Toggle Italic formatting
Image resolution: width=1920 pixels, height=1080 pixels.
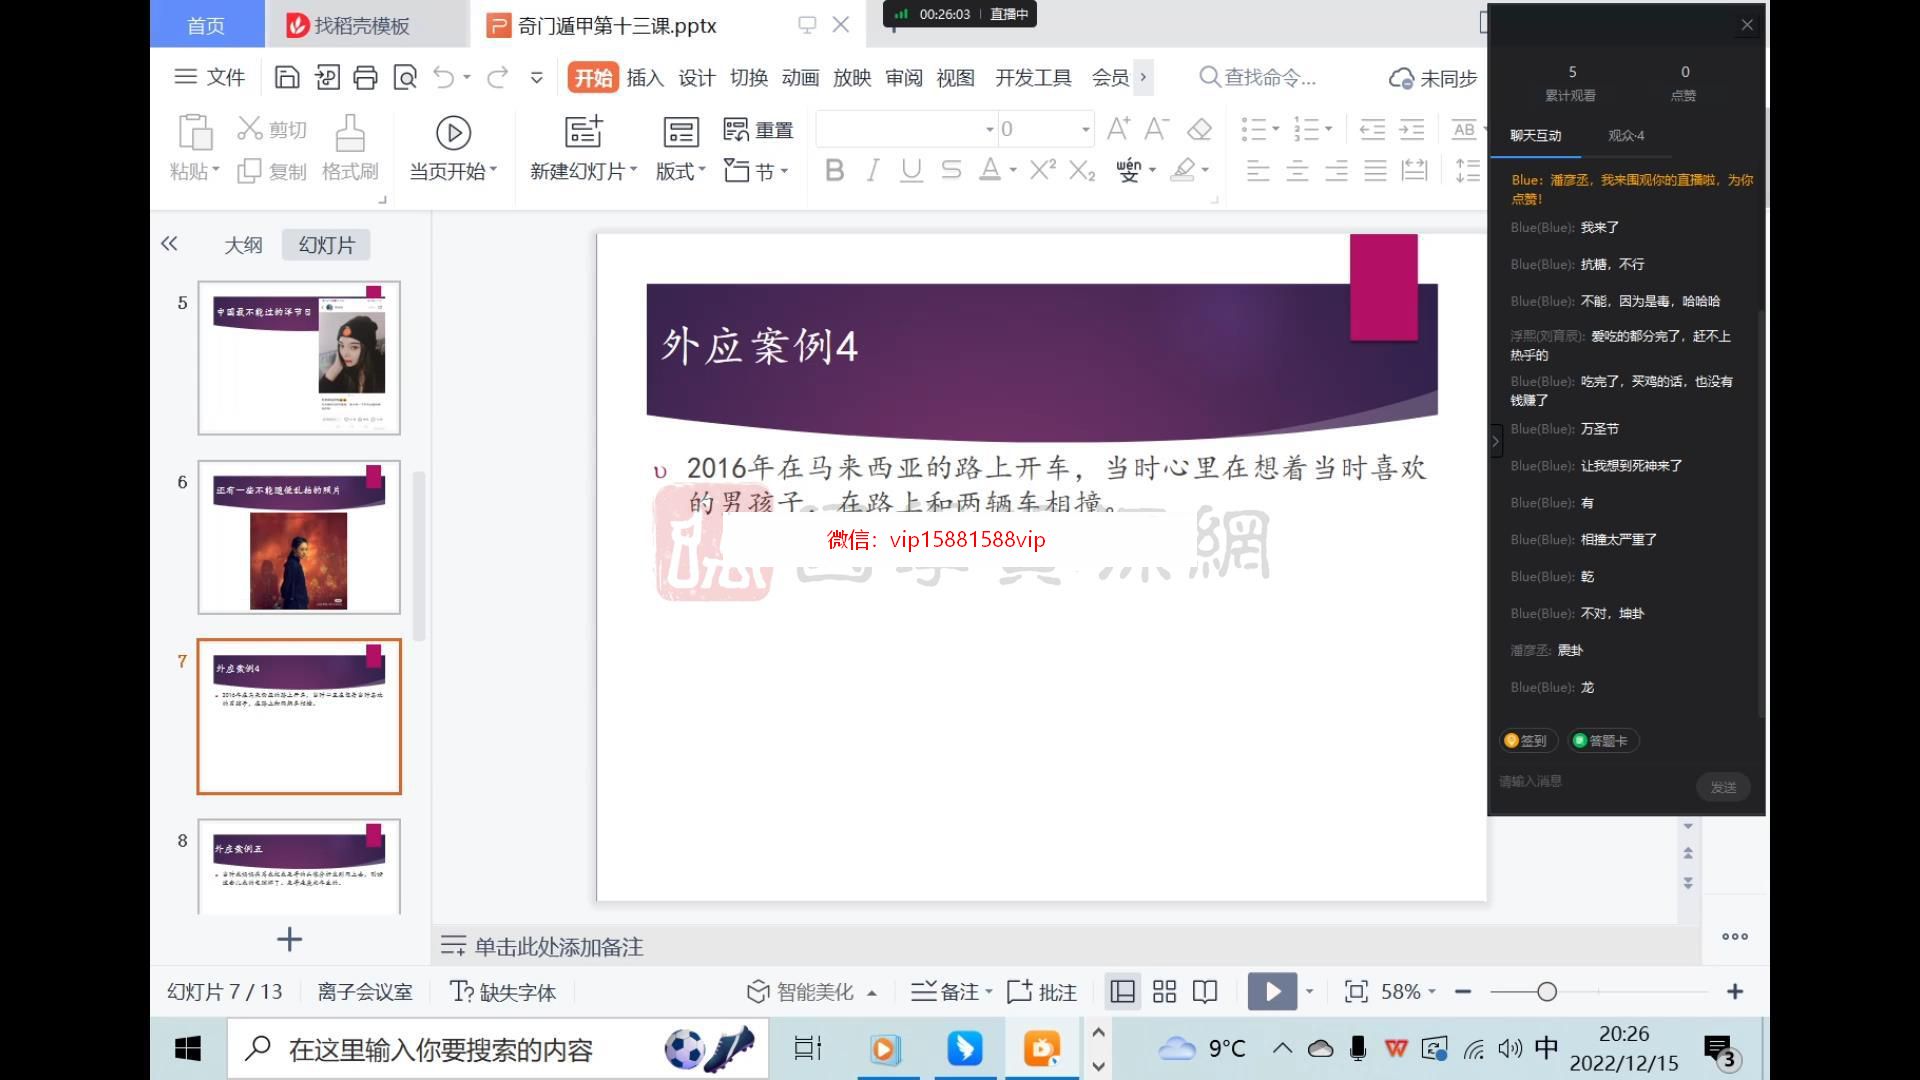(873, 171)
